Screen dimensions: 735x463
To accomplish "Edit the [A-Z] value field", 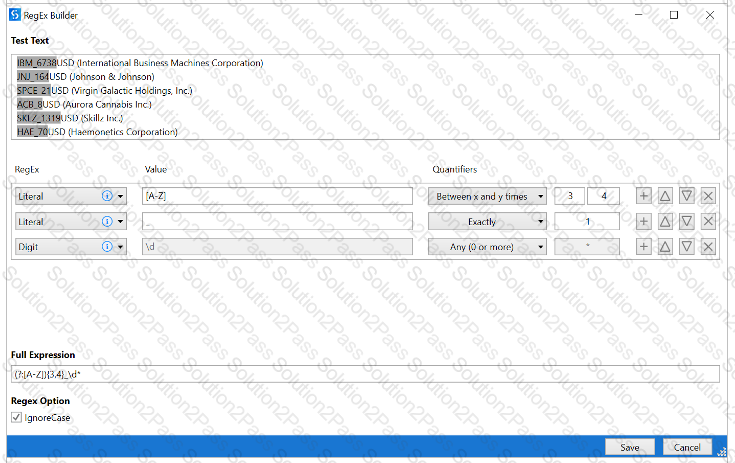I will tap(277, 196).
